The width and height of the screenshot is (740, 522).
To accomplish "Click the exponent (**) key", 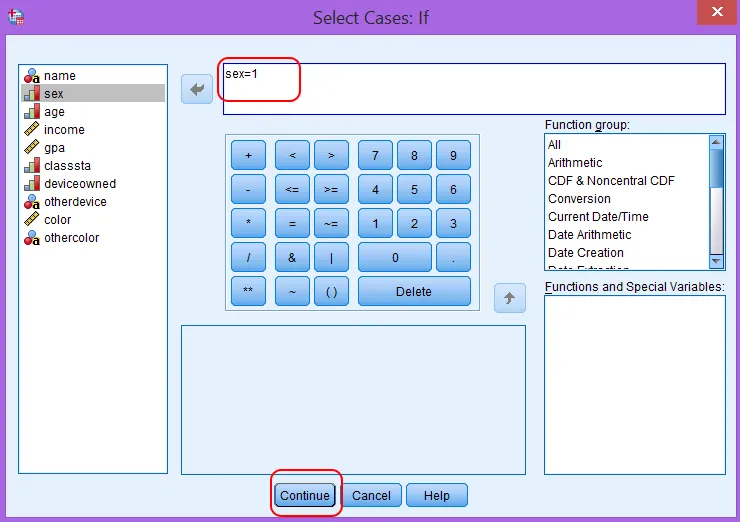I will tap(248, 291).
